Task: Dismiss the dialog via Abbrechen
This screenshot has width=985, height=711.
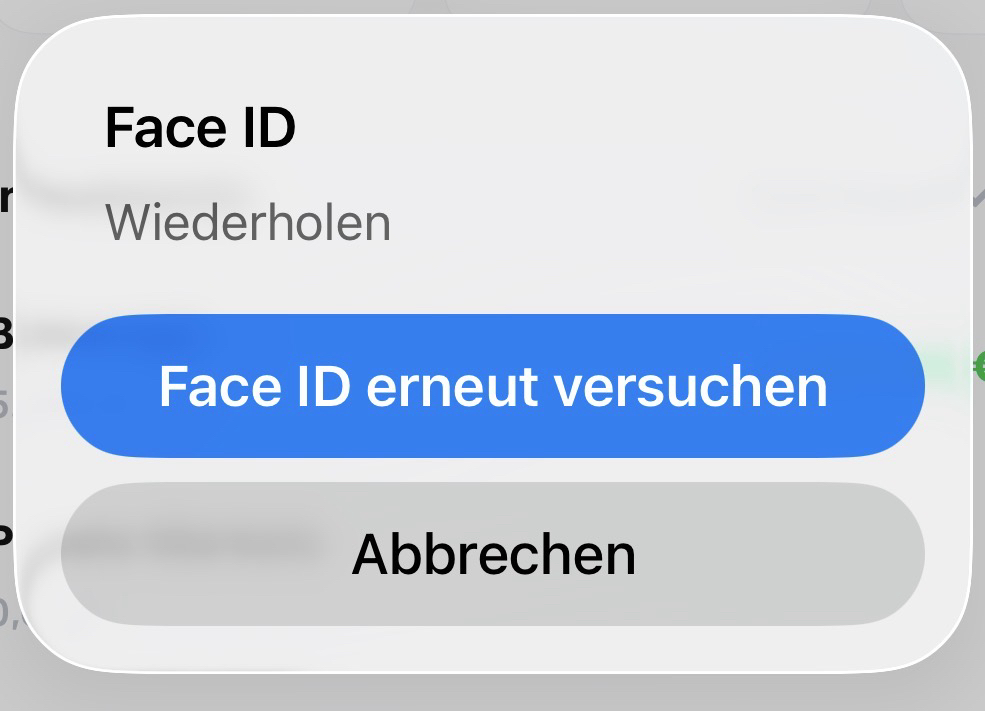Action: (492, 554)
